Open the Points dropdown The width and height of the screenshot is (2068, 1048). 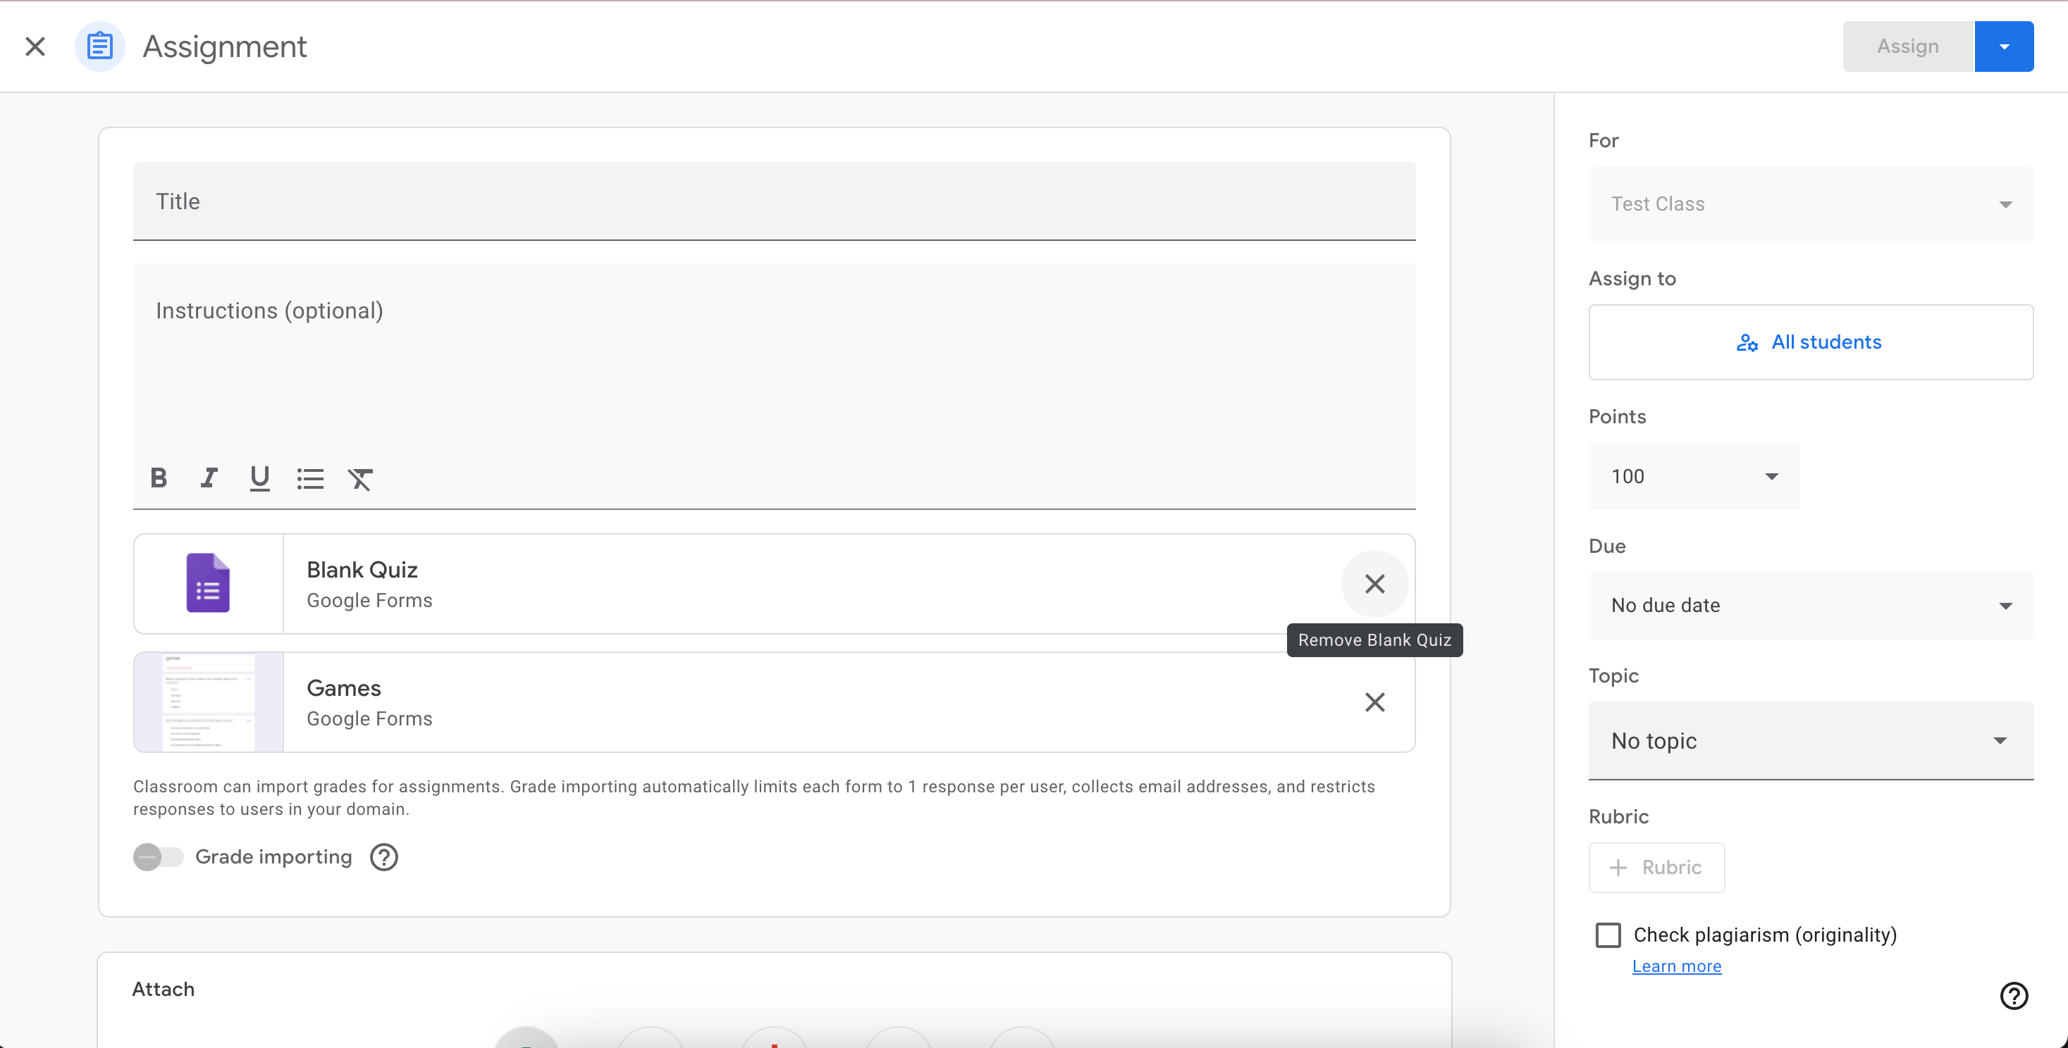point(1693,476)
